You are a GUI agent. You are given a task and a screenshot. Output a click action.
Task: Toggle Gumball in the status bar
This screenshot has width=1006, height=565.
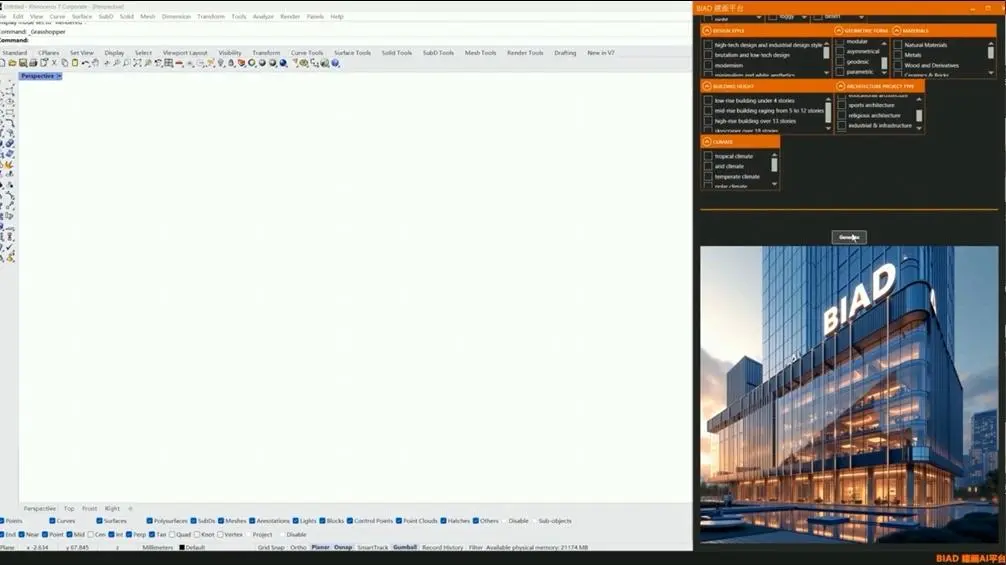pyautogui.click(x=404, y=547)
